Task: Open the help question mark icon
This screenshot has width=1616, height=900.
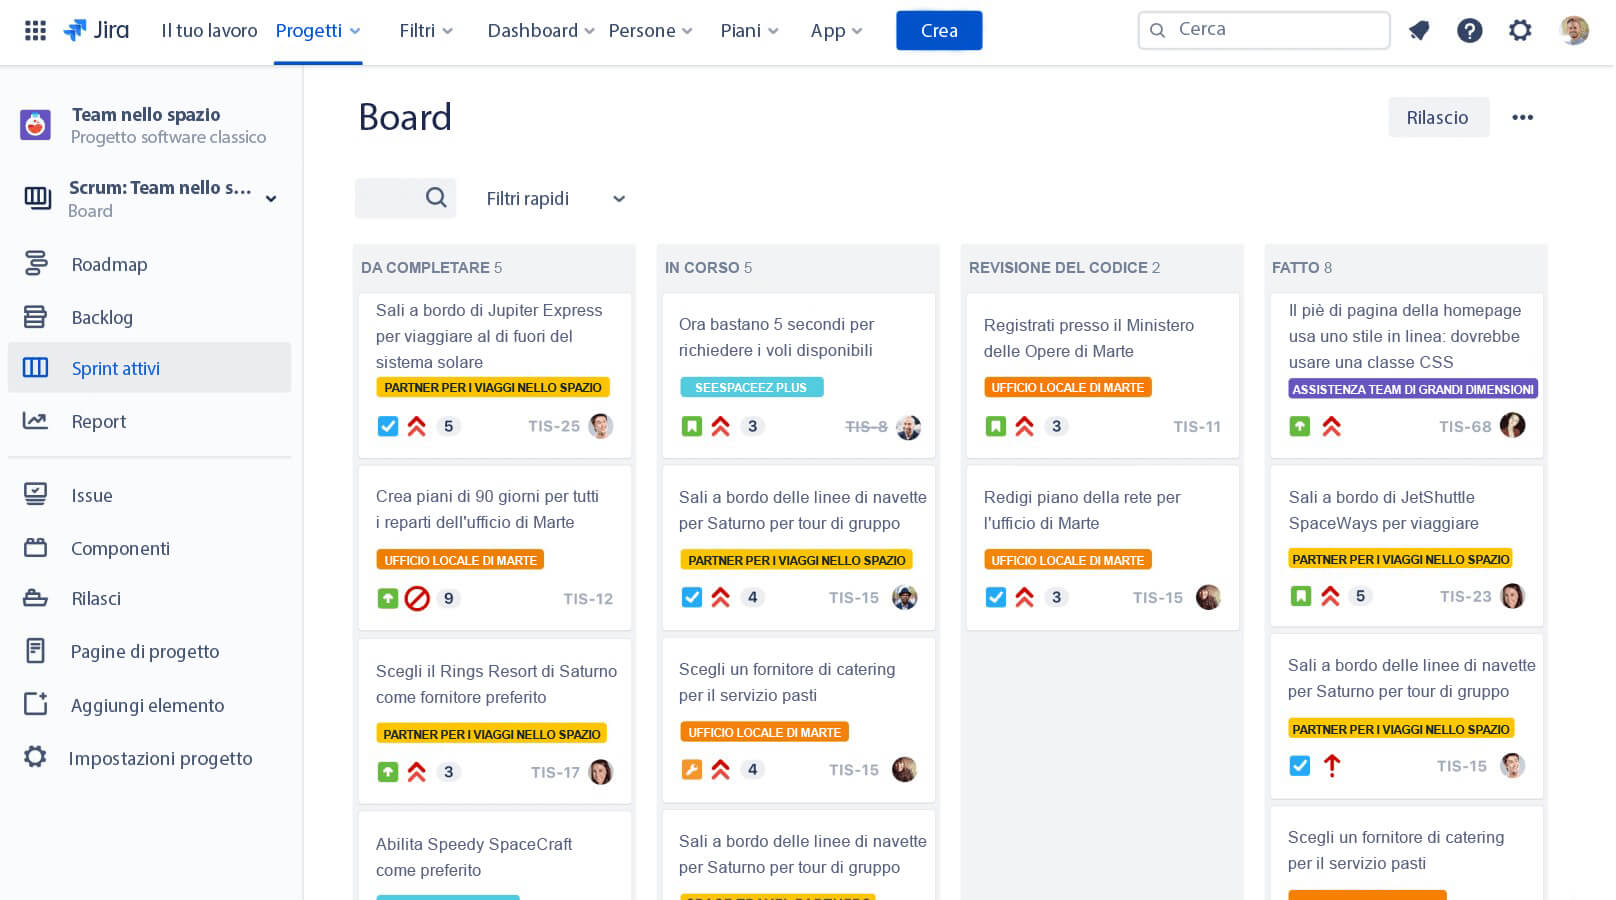Action: [1469, 31]
